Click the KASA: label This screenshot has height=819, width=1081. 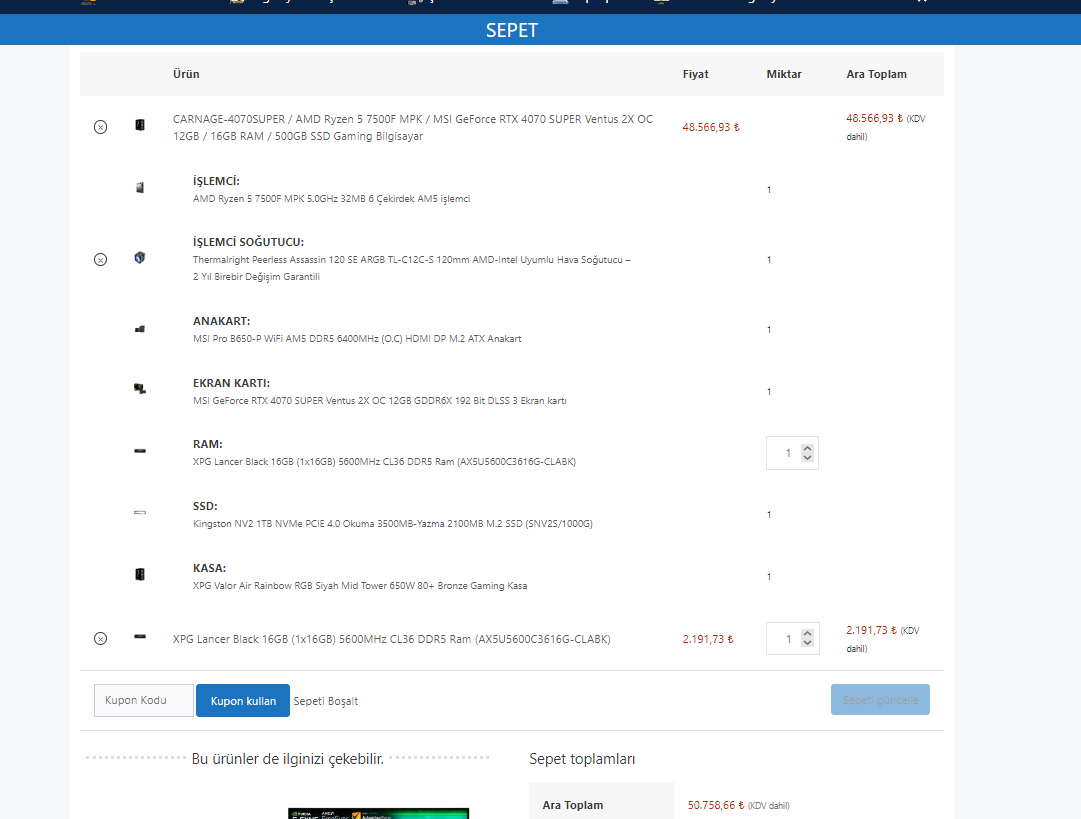point(210,568)
